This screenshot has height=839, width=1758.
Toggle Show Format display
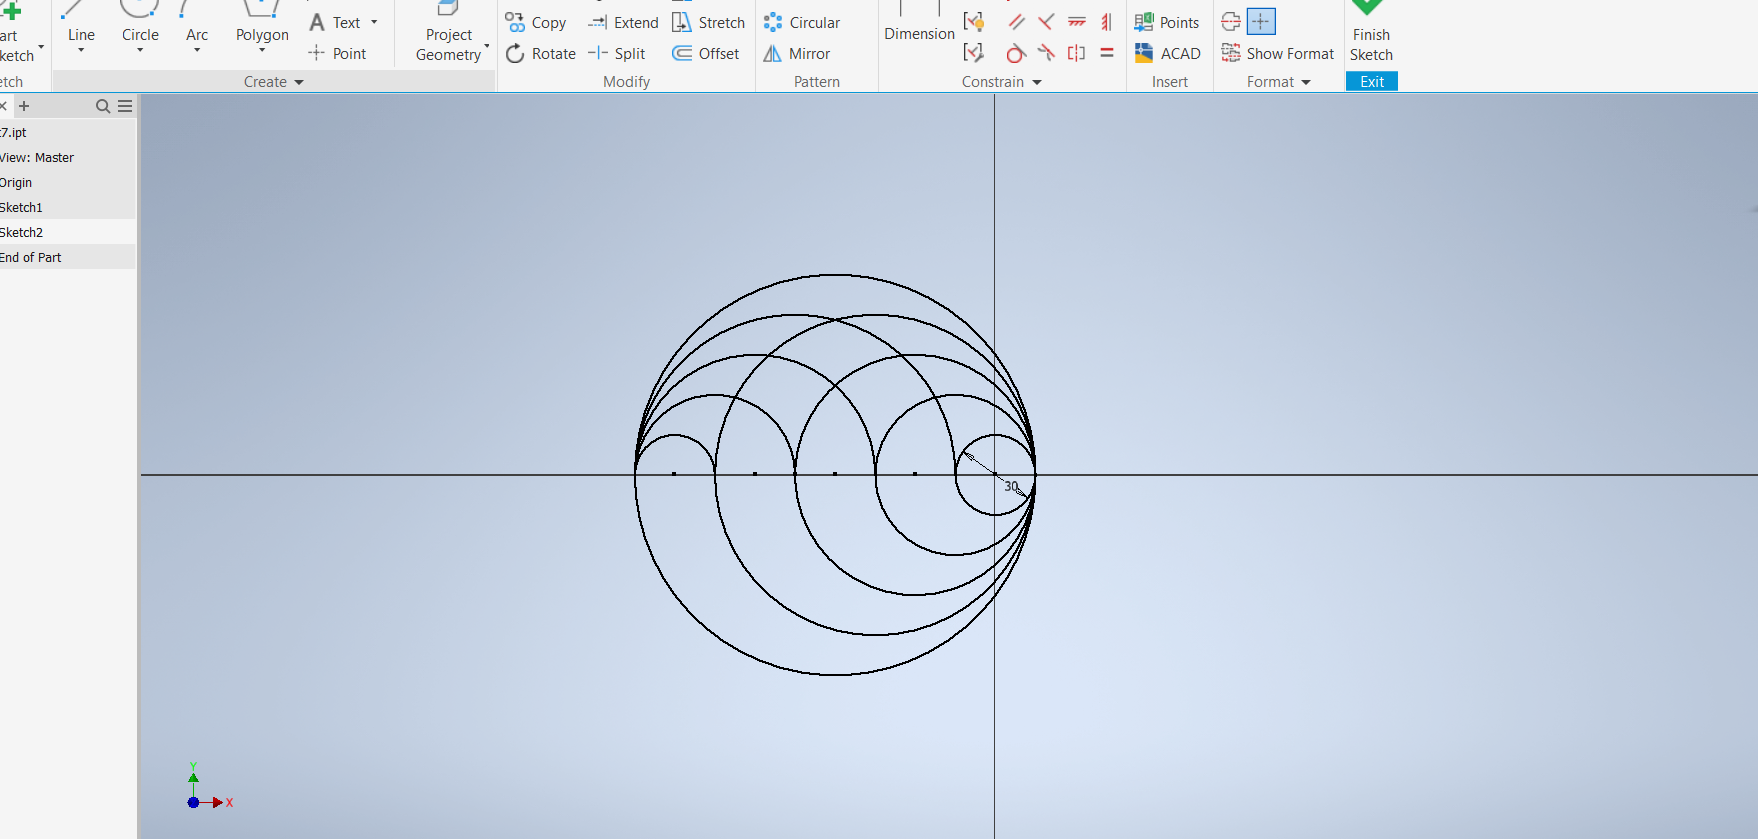1278,54
